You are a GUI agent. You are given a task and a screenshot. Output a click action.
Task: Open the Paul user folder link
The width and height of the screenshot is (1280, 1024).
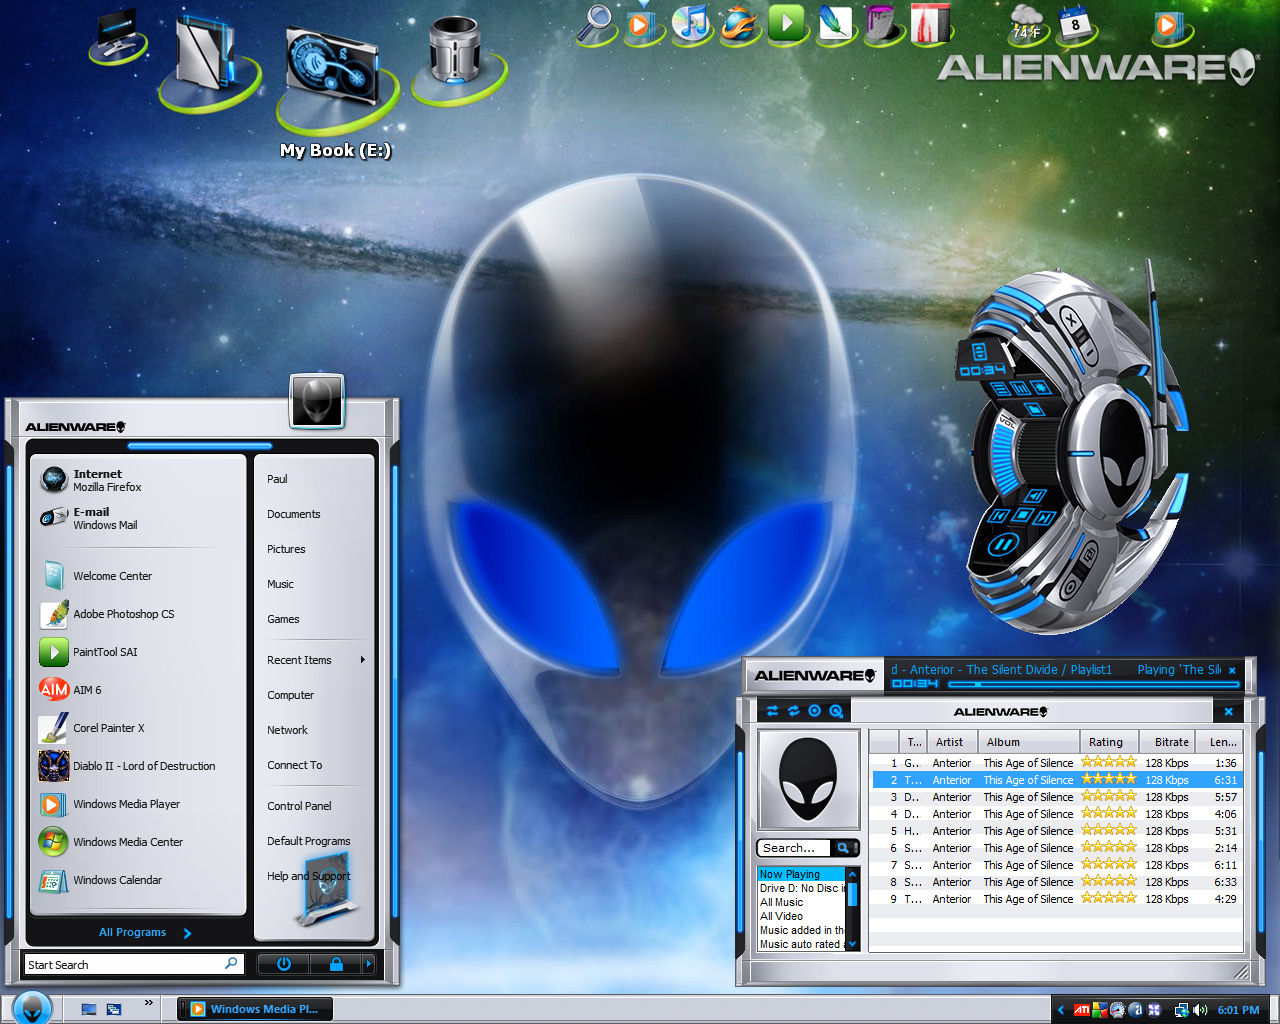pos(277,479)
